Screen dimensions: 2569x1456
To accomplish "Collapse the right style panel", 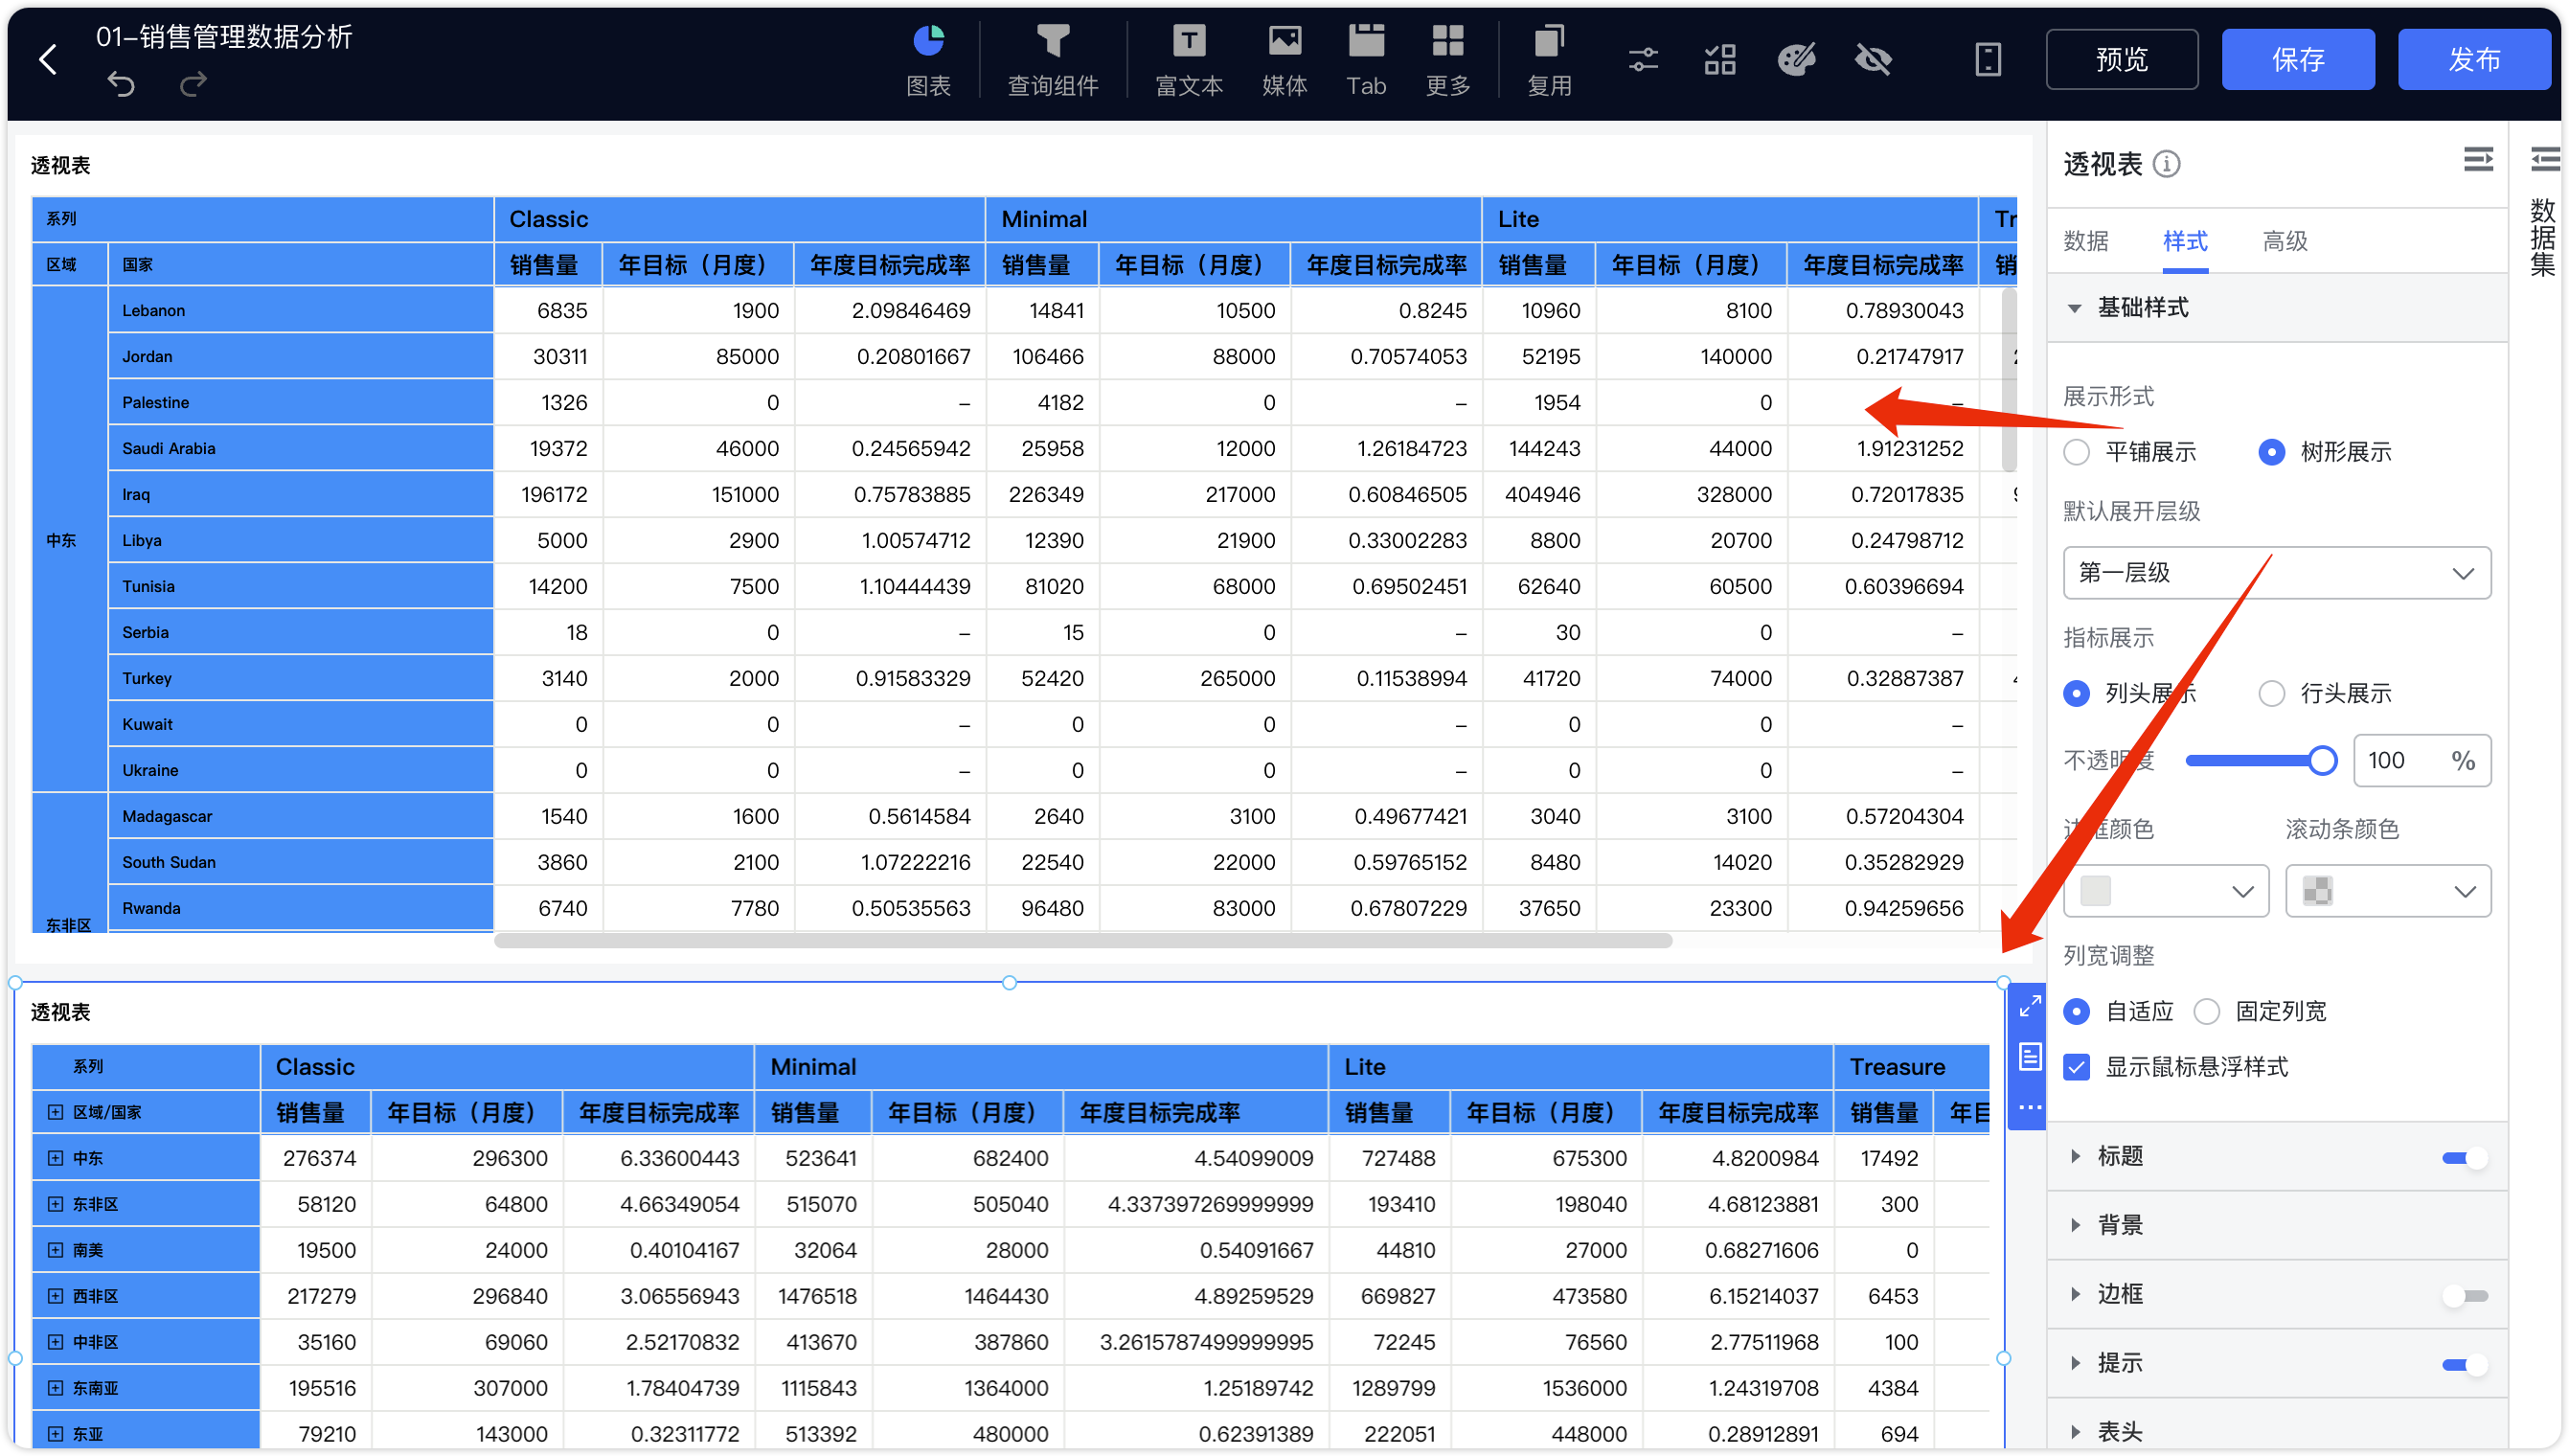I will [x=2478, y=159].
